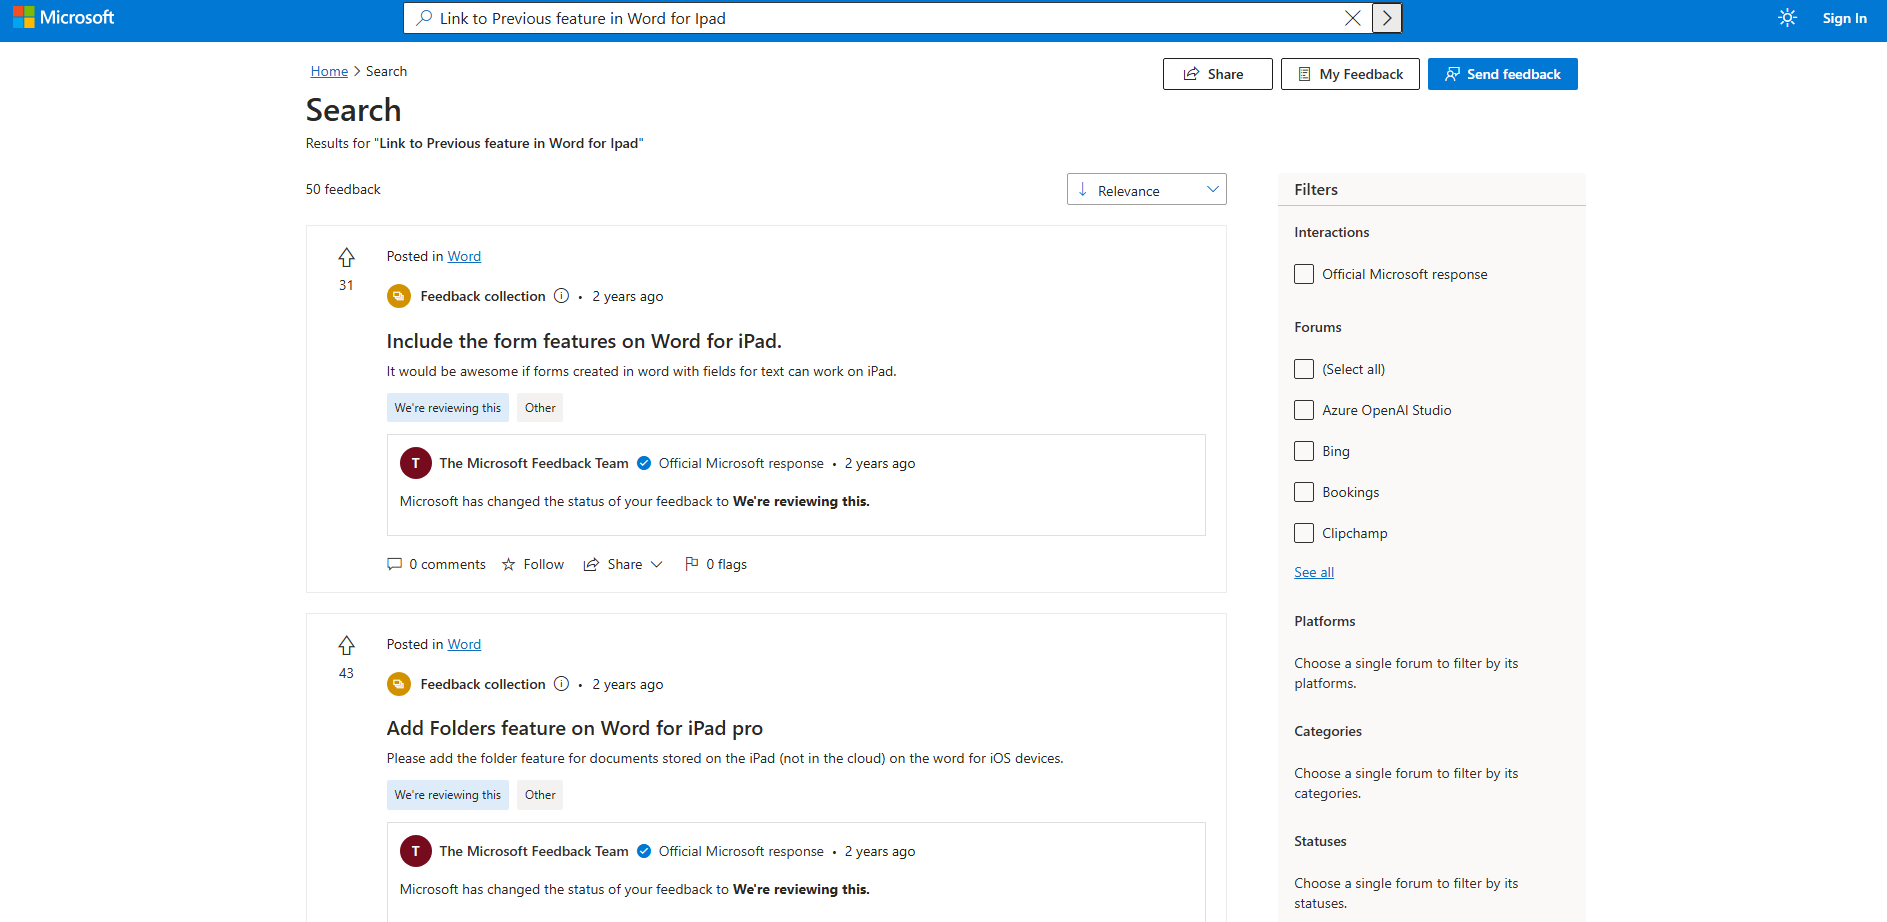Click Sign In
This screenshot has width=1887, height=922.
[x=1844, y=18]
